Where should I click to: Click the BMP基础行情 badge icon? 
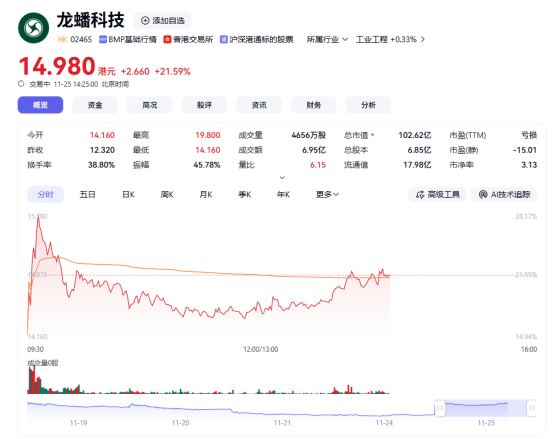(103, 40)
